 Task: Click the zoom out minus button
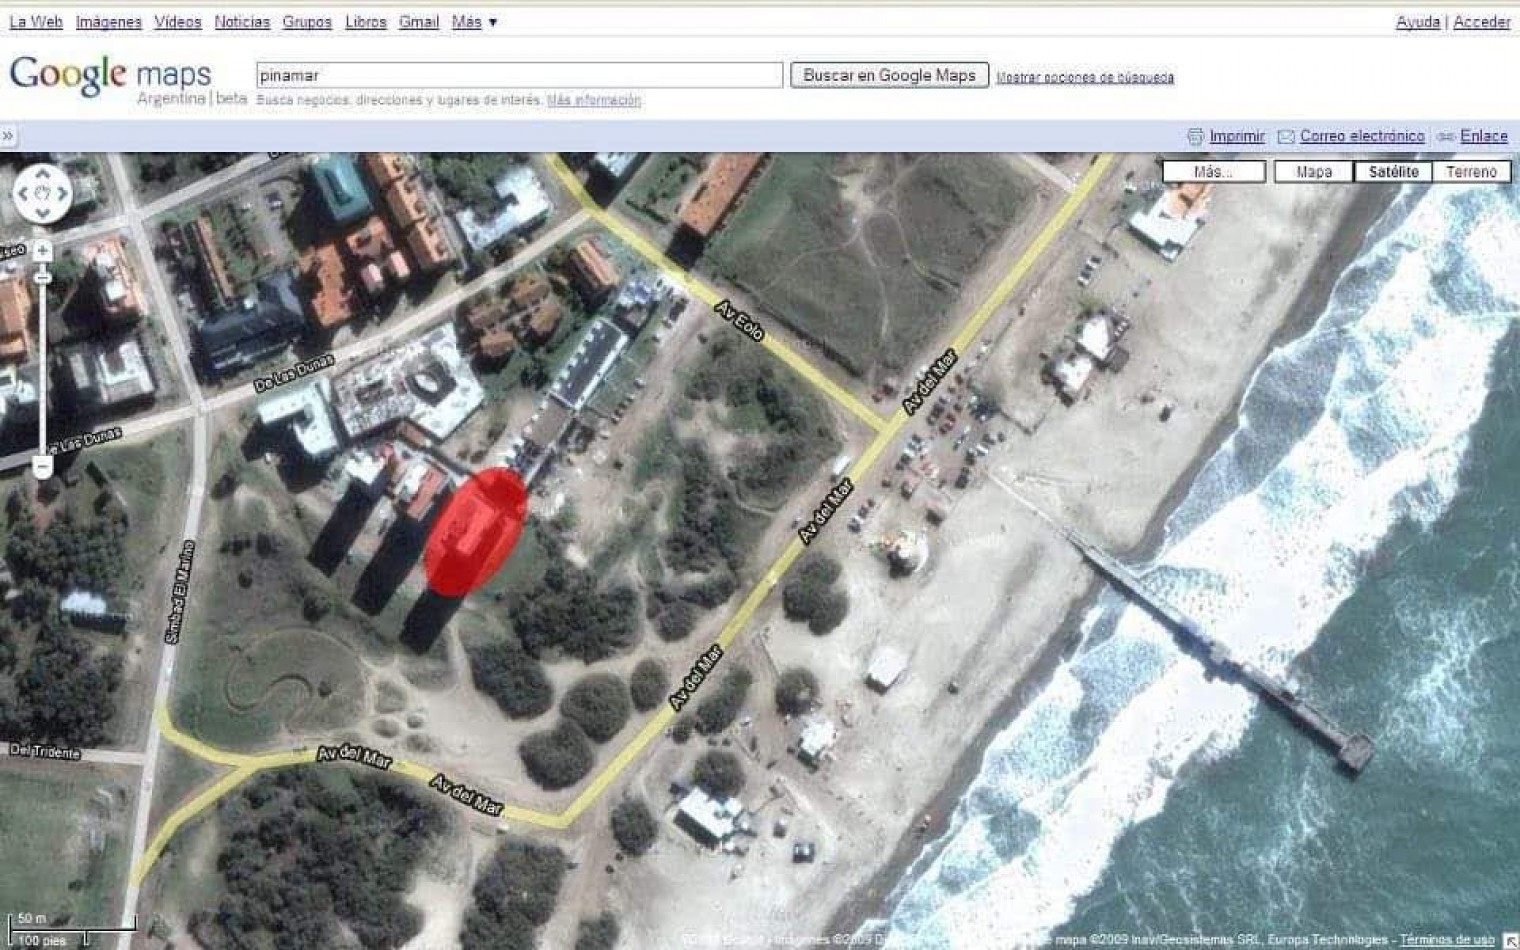pyautogui.click(x=42, y=466)
